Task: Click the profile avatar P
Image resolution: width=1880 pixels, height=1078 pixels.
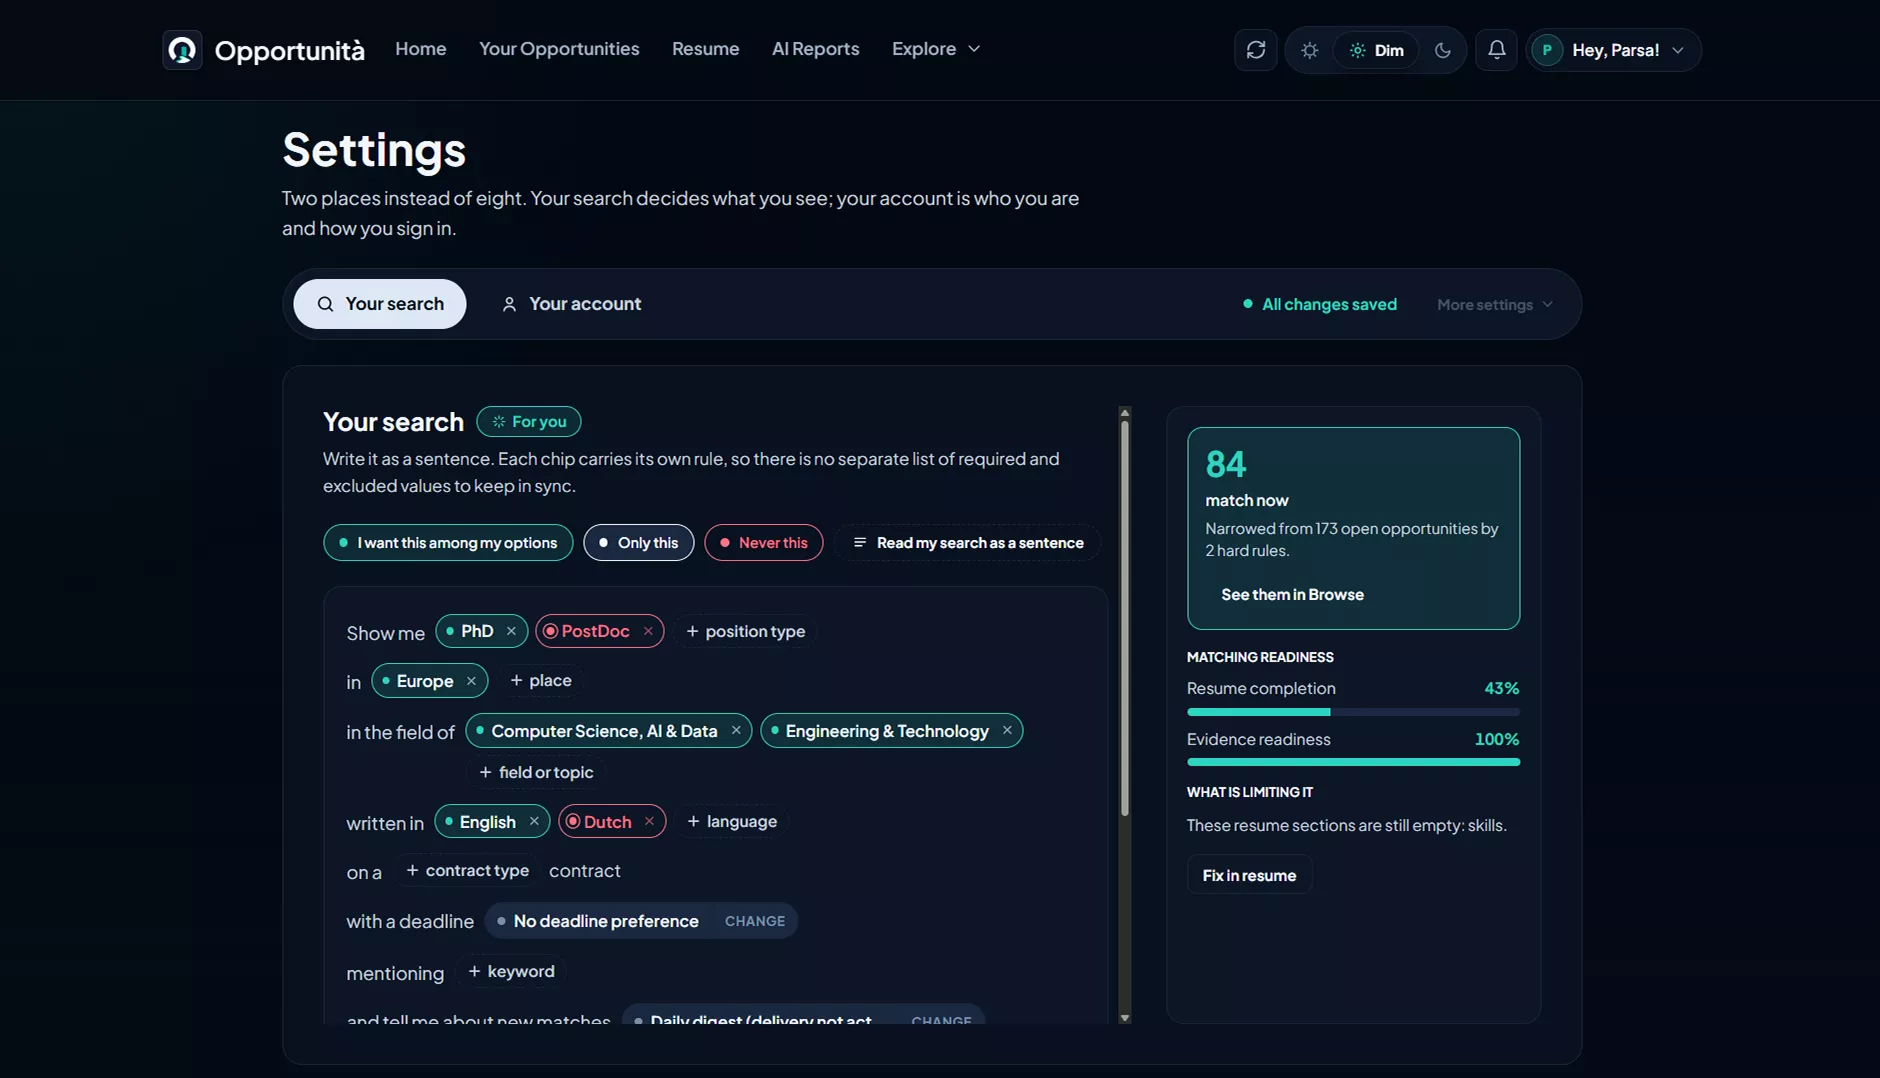Action: click(x=1547, y=50)
